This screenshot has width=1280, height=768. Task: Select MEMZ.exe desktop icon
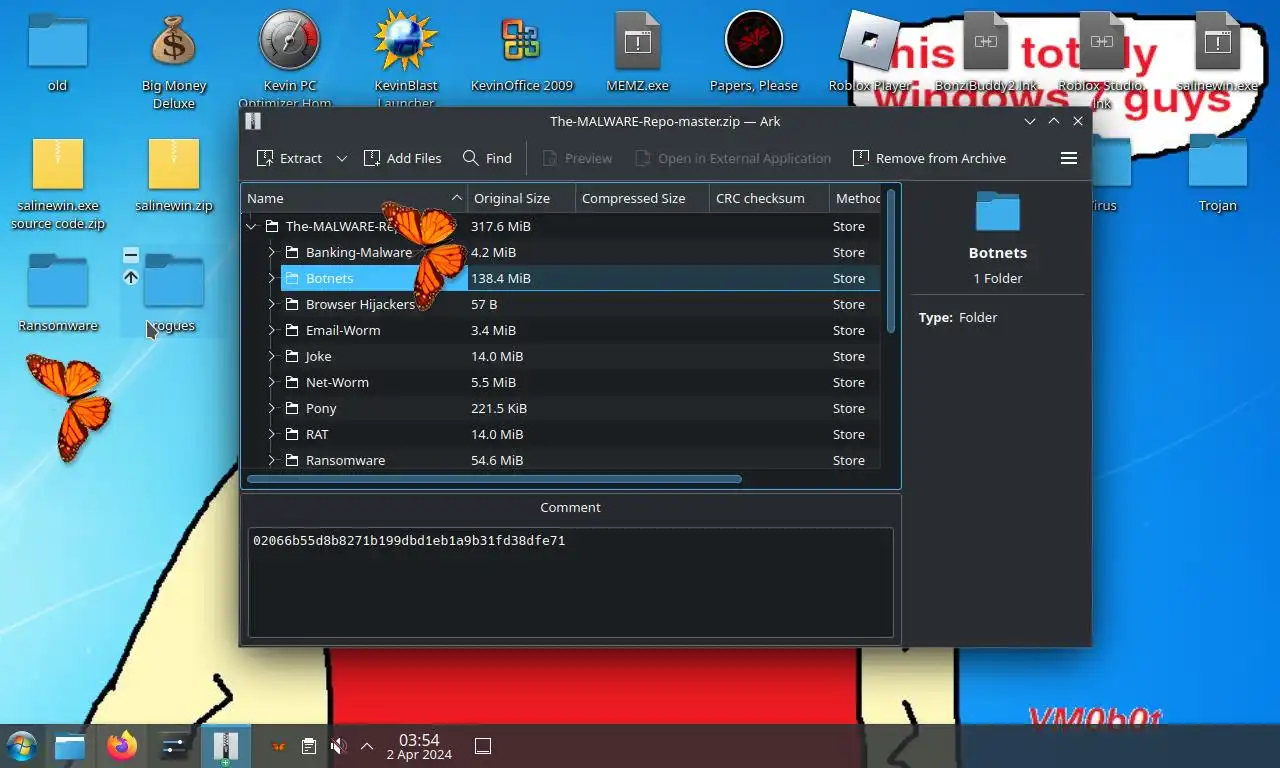[638, 52]
